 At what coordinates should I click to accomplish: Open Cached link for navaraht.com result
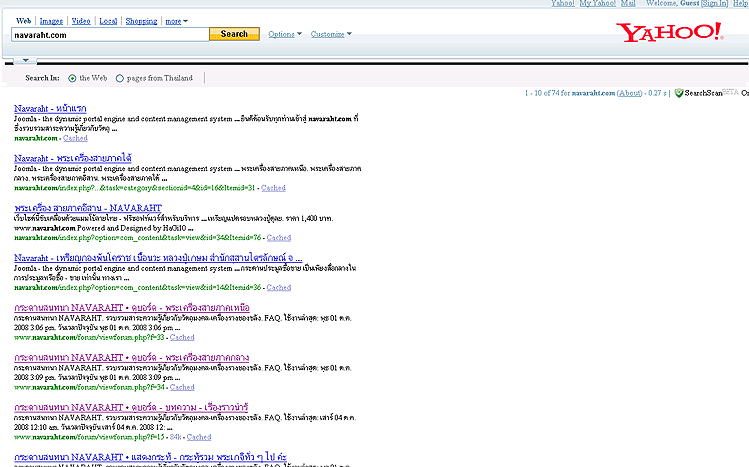(75, 138)
